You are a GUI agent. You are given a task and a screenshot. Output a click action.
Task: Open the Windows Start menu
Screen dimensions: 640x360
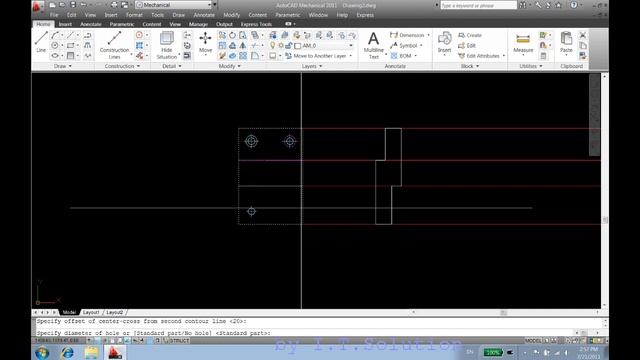coord(42,352)
